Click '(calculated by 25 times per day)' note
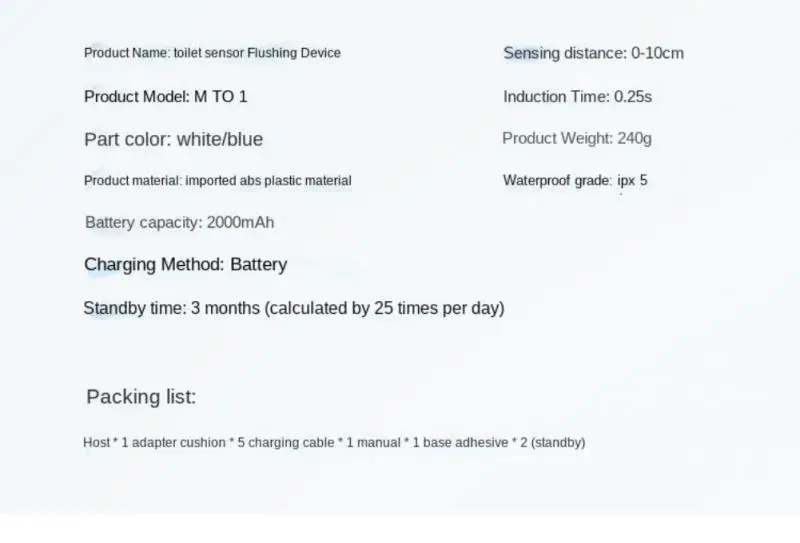 (x=384, y=308)
